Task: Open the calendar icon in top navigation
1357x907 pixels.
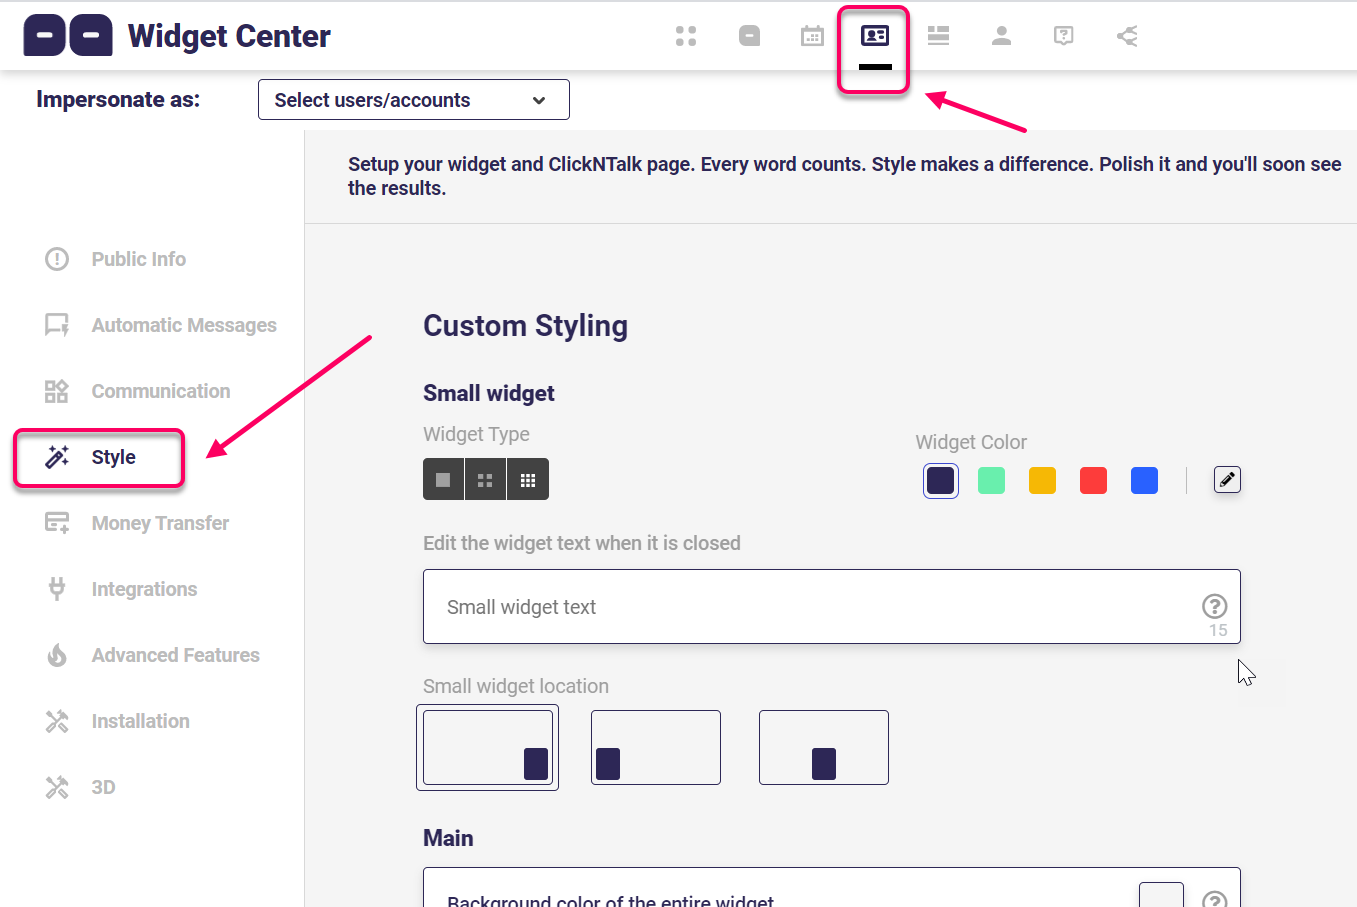Action: [812, 36]
